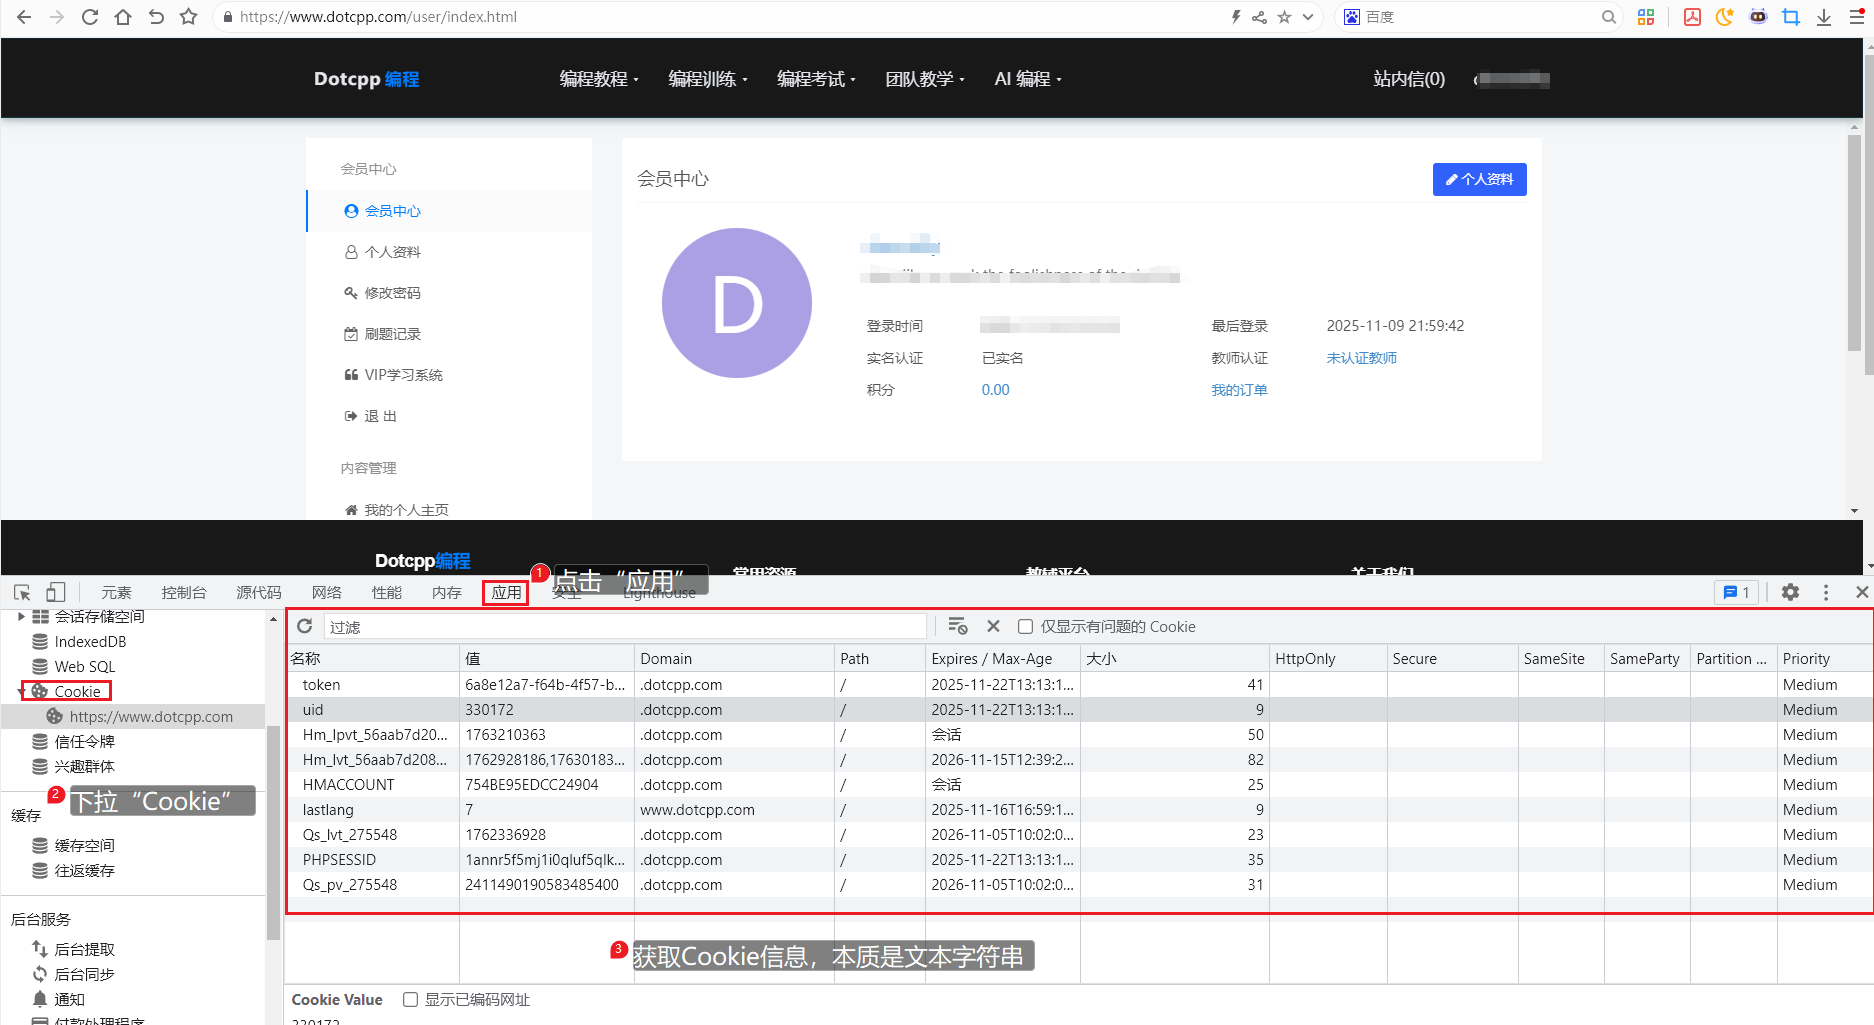The height and width of the screenshot is (1025, 1874).
Task: Open the 编程教程 dropdown menu
Action: [598, 79]
